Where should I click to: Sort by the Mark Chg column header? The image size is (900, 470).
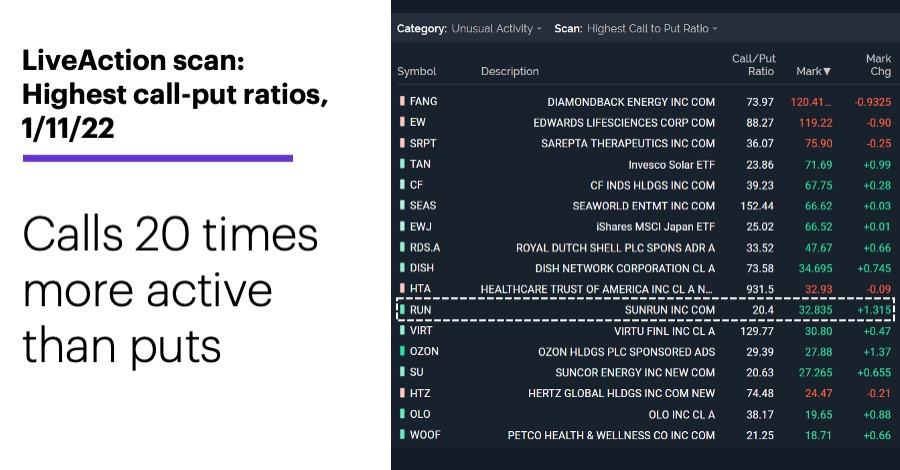point(879,65)
